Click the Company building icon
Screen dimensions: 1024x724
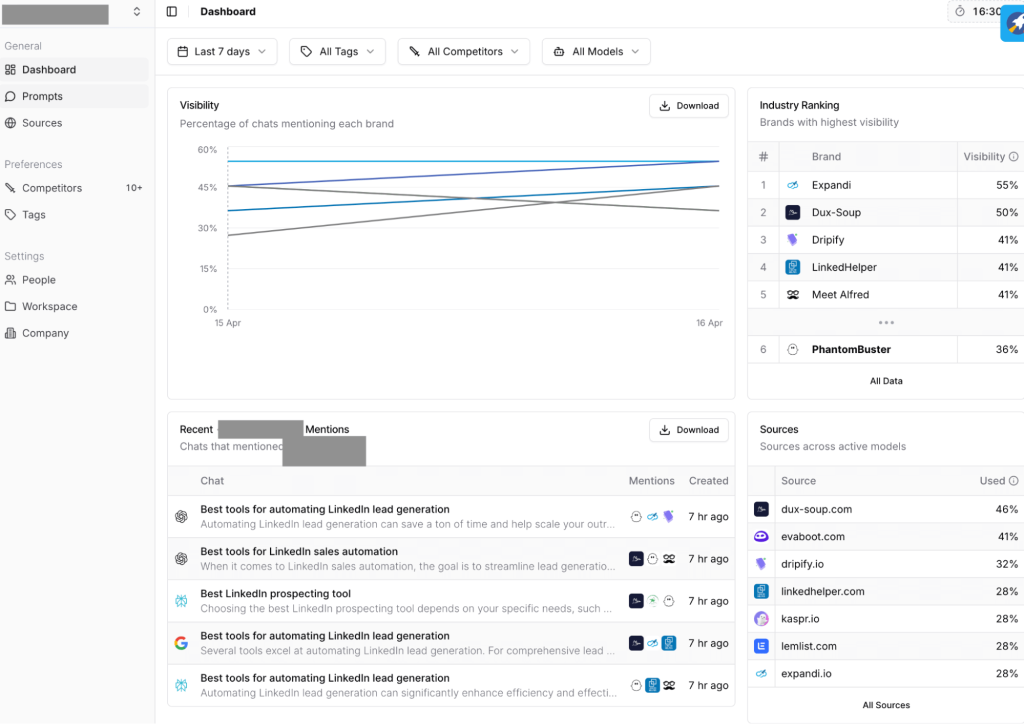pos(10,334)
